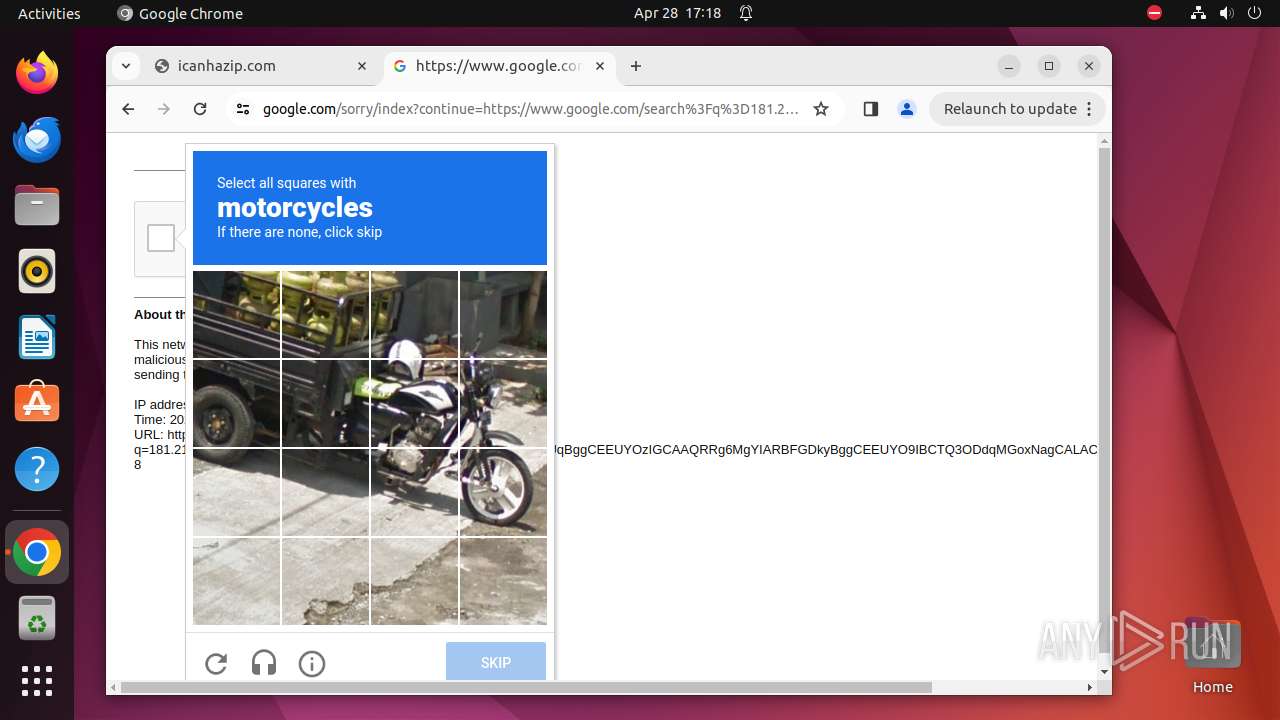
Task: Select tile showing motorcycle helmet and seat
Action: pyautogui.click(x=414, y=403)
